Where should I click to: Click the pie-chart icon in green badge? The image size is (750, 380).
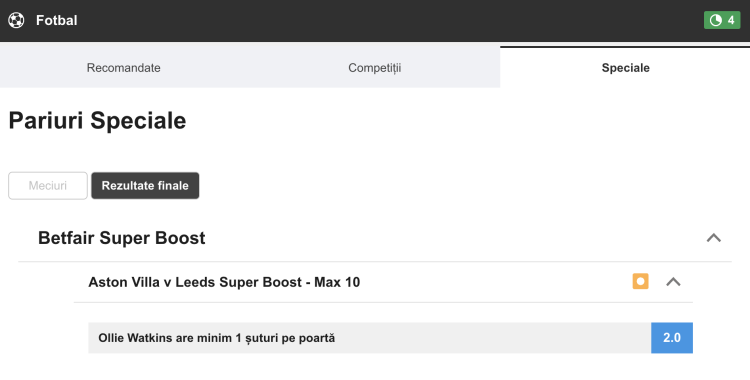coord(716,20)
